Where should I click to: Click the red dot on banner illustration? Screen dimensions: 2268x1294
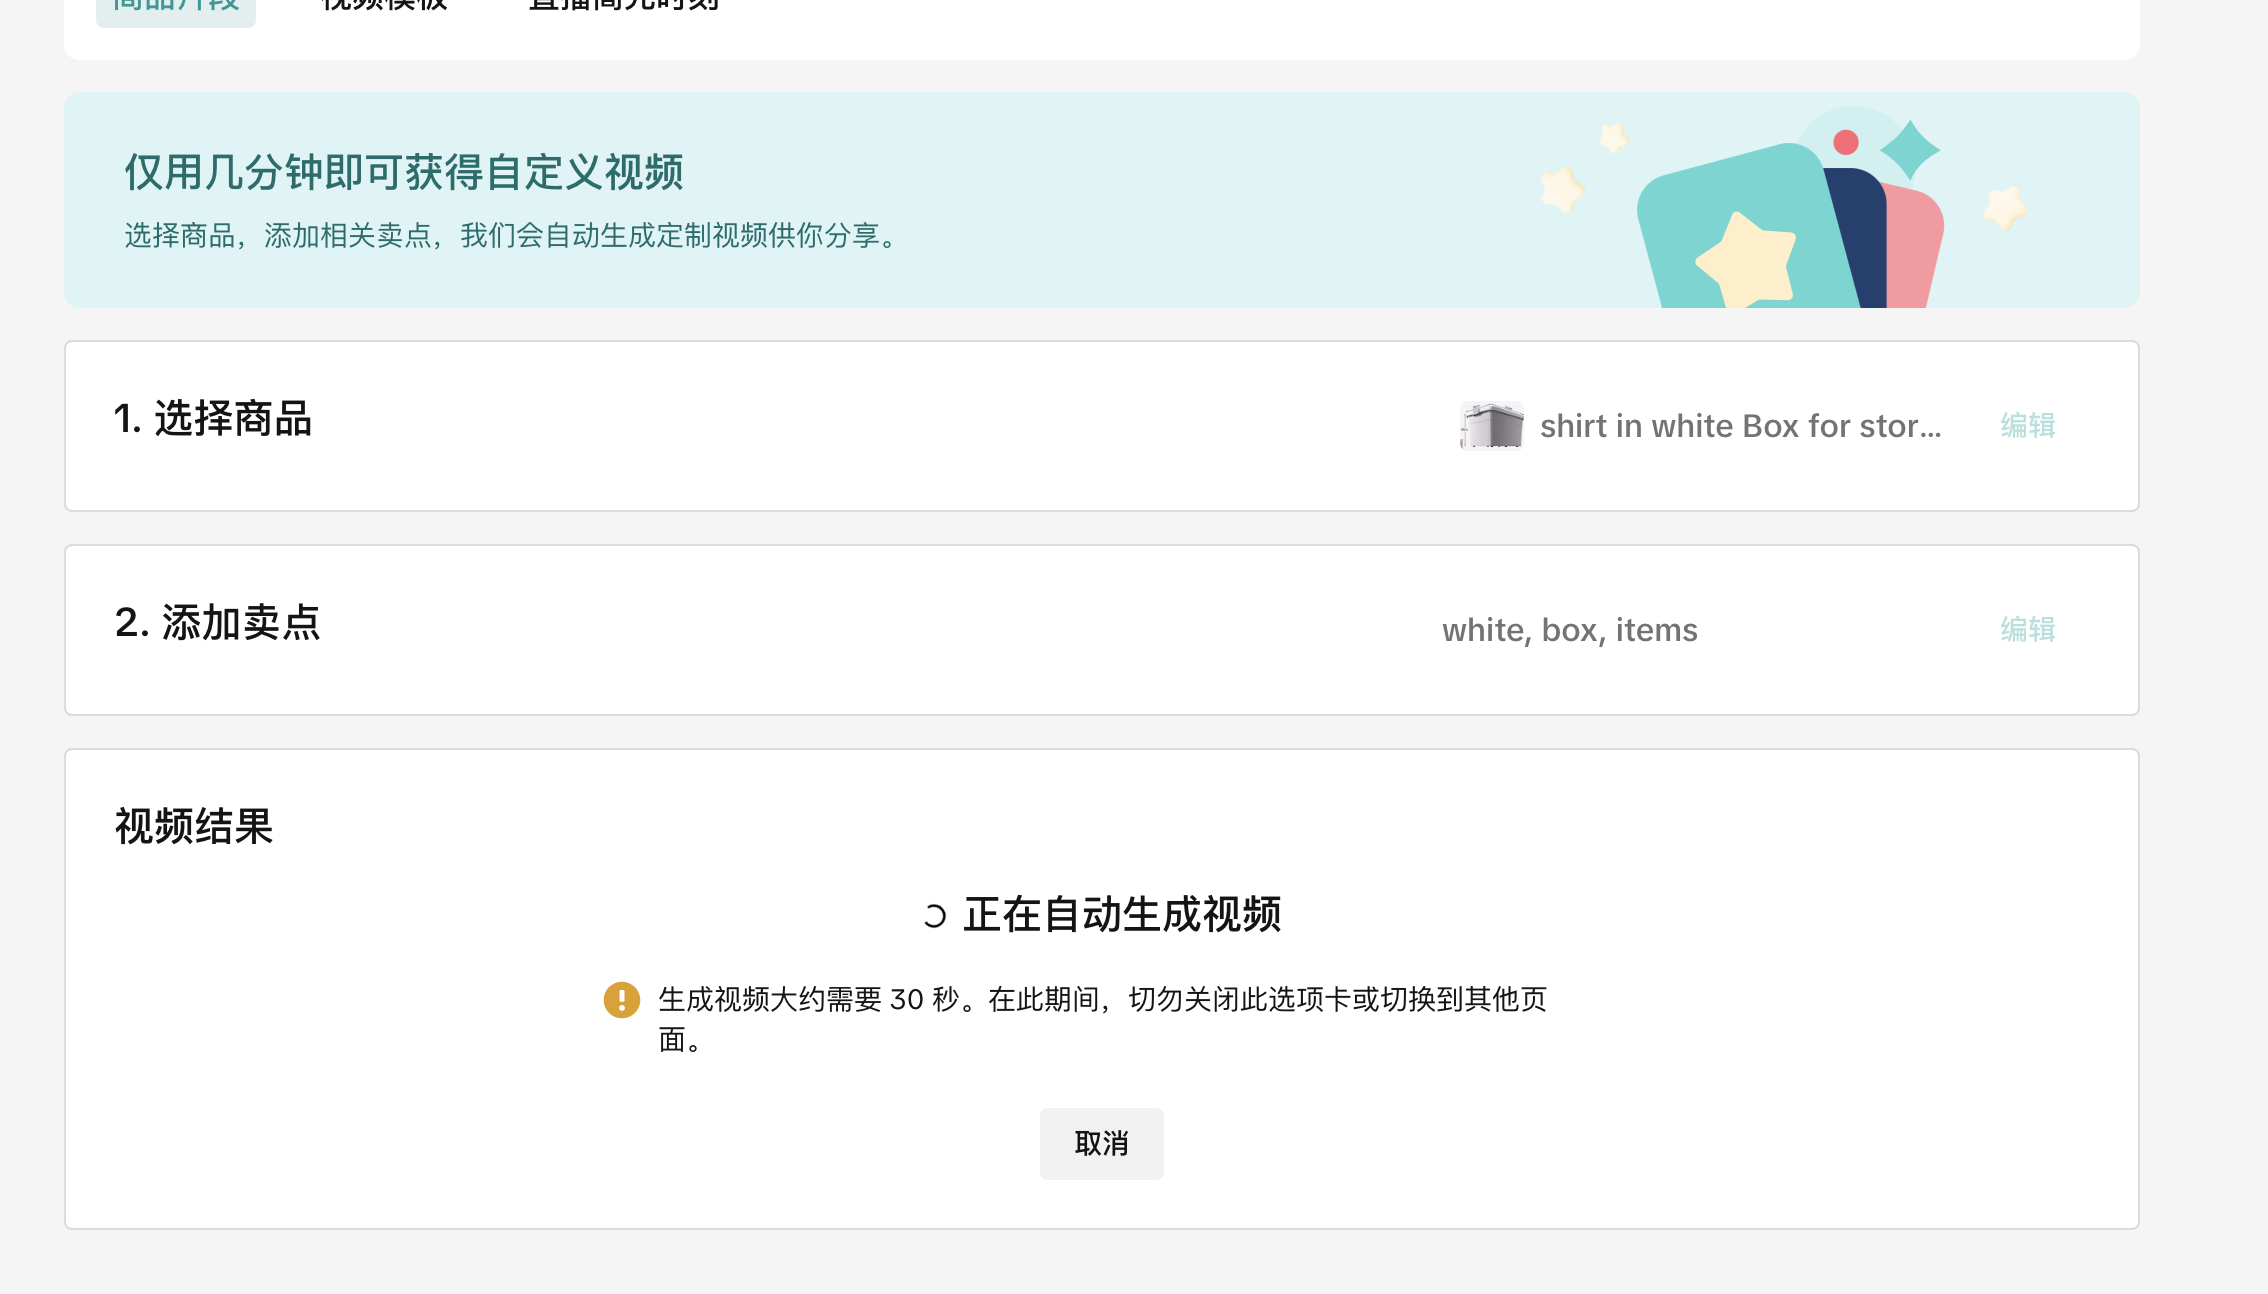1846,143
